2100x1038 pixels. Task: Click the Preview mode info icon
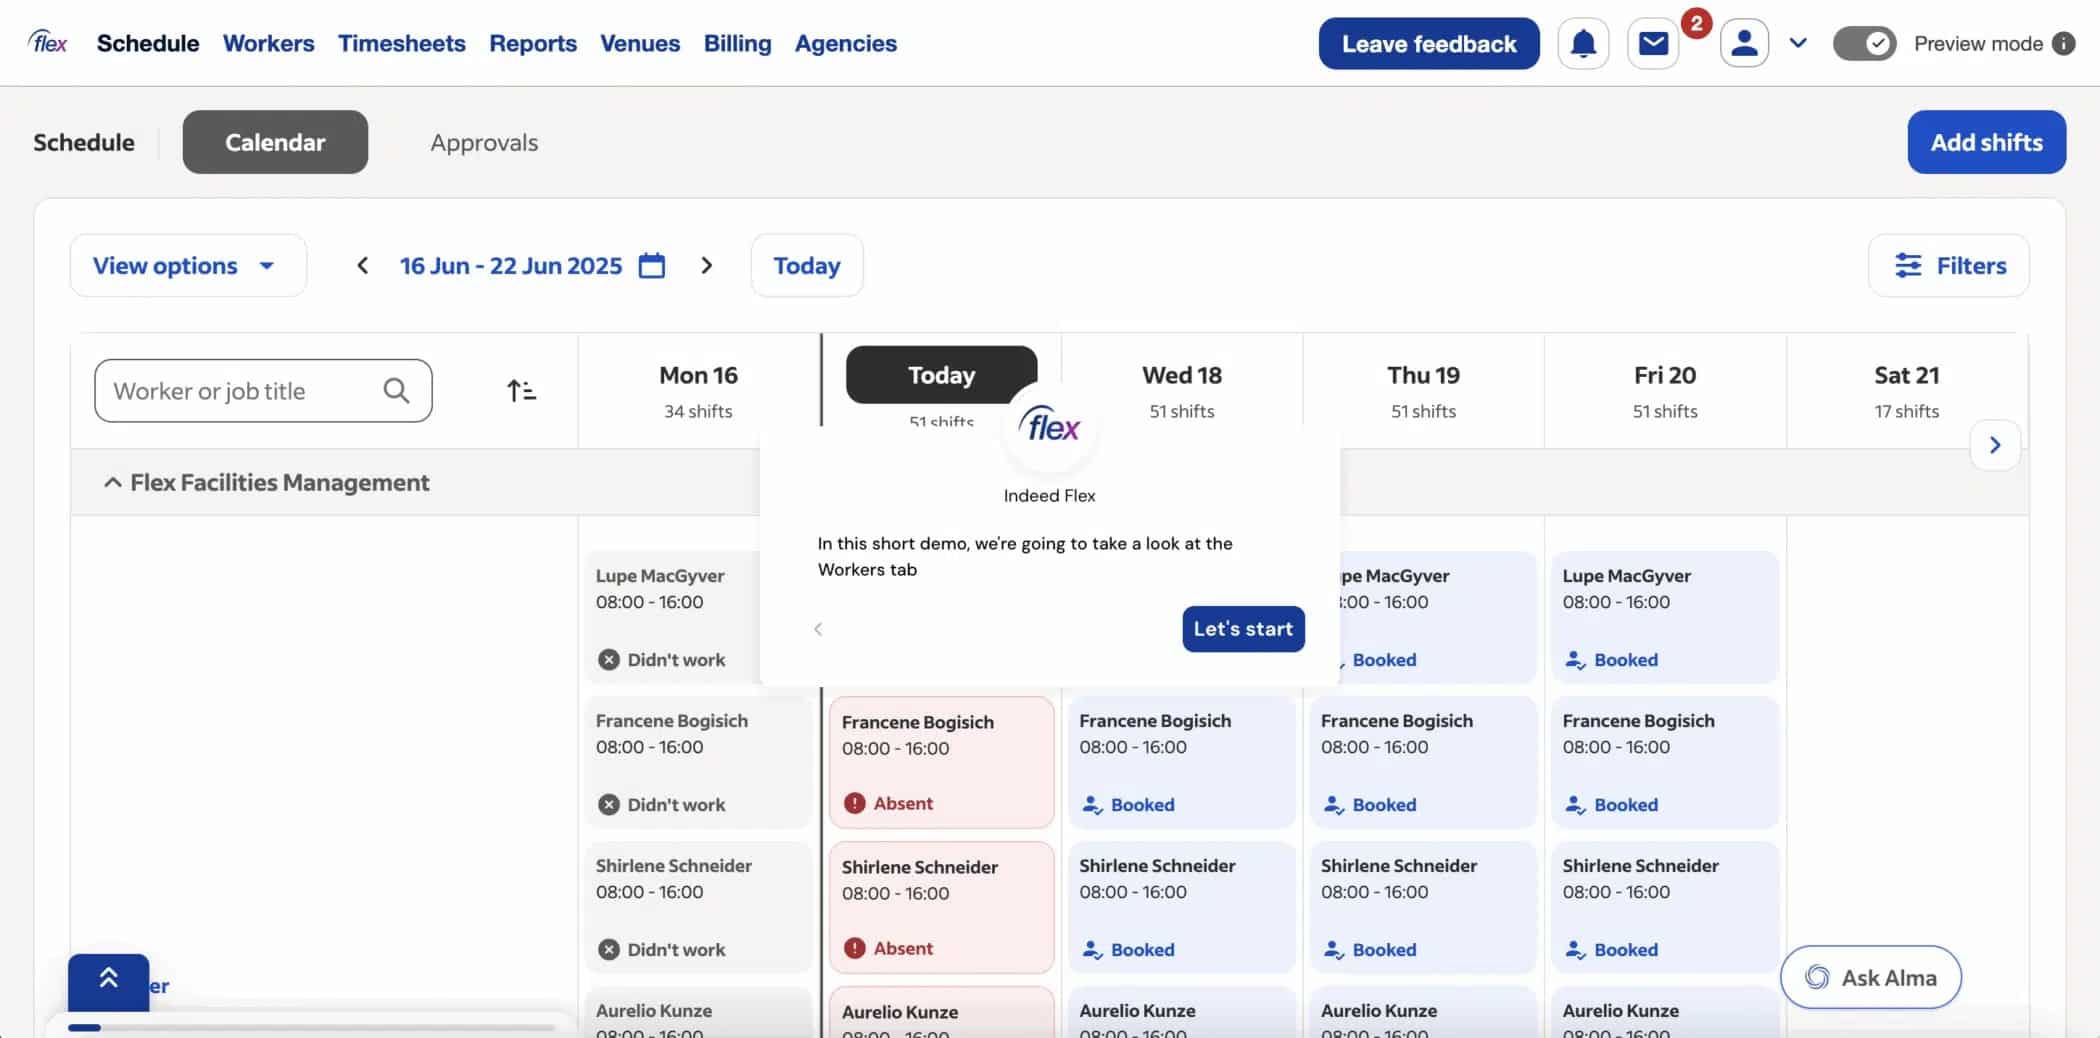[2063, 44]
